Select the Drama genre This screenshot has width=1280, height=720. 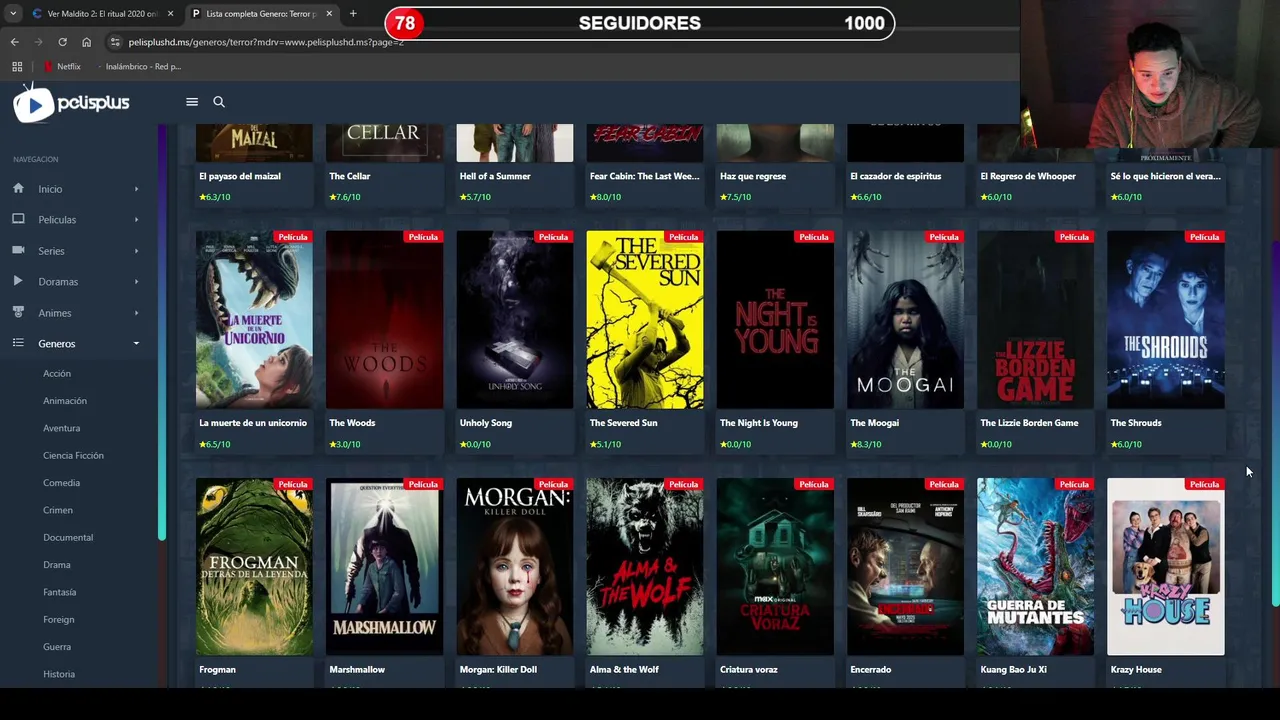[x=57, y=565]
